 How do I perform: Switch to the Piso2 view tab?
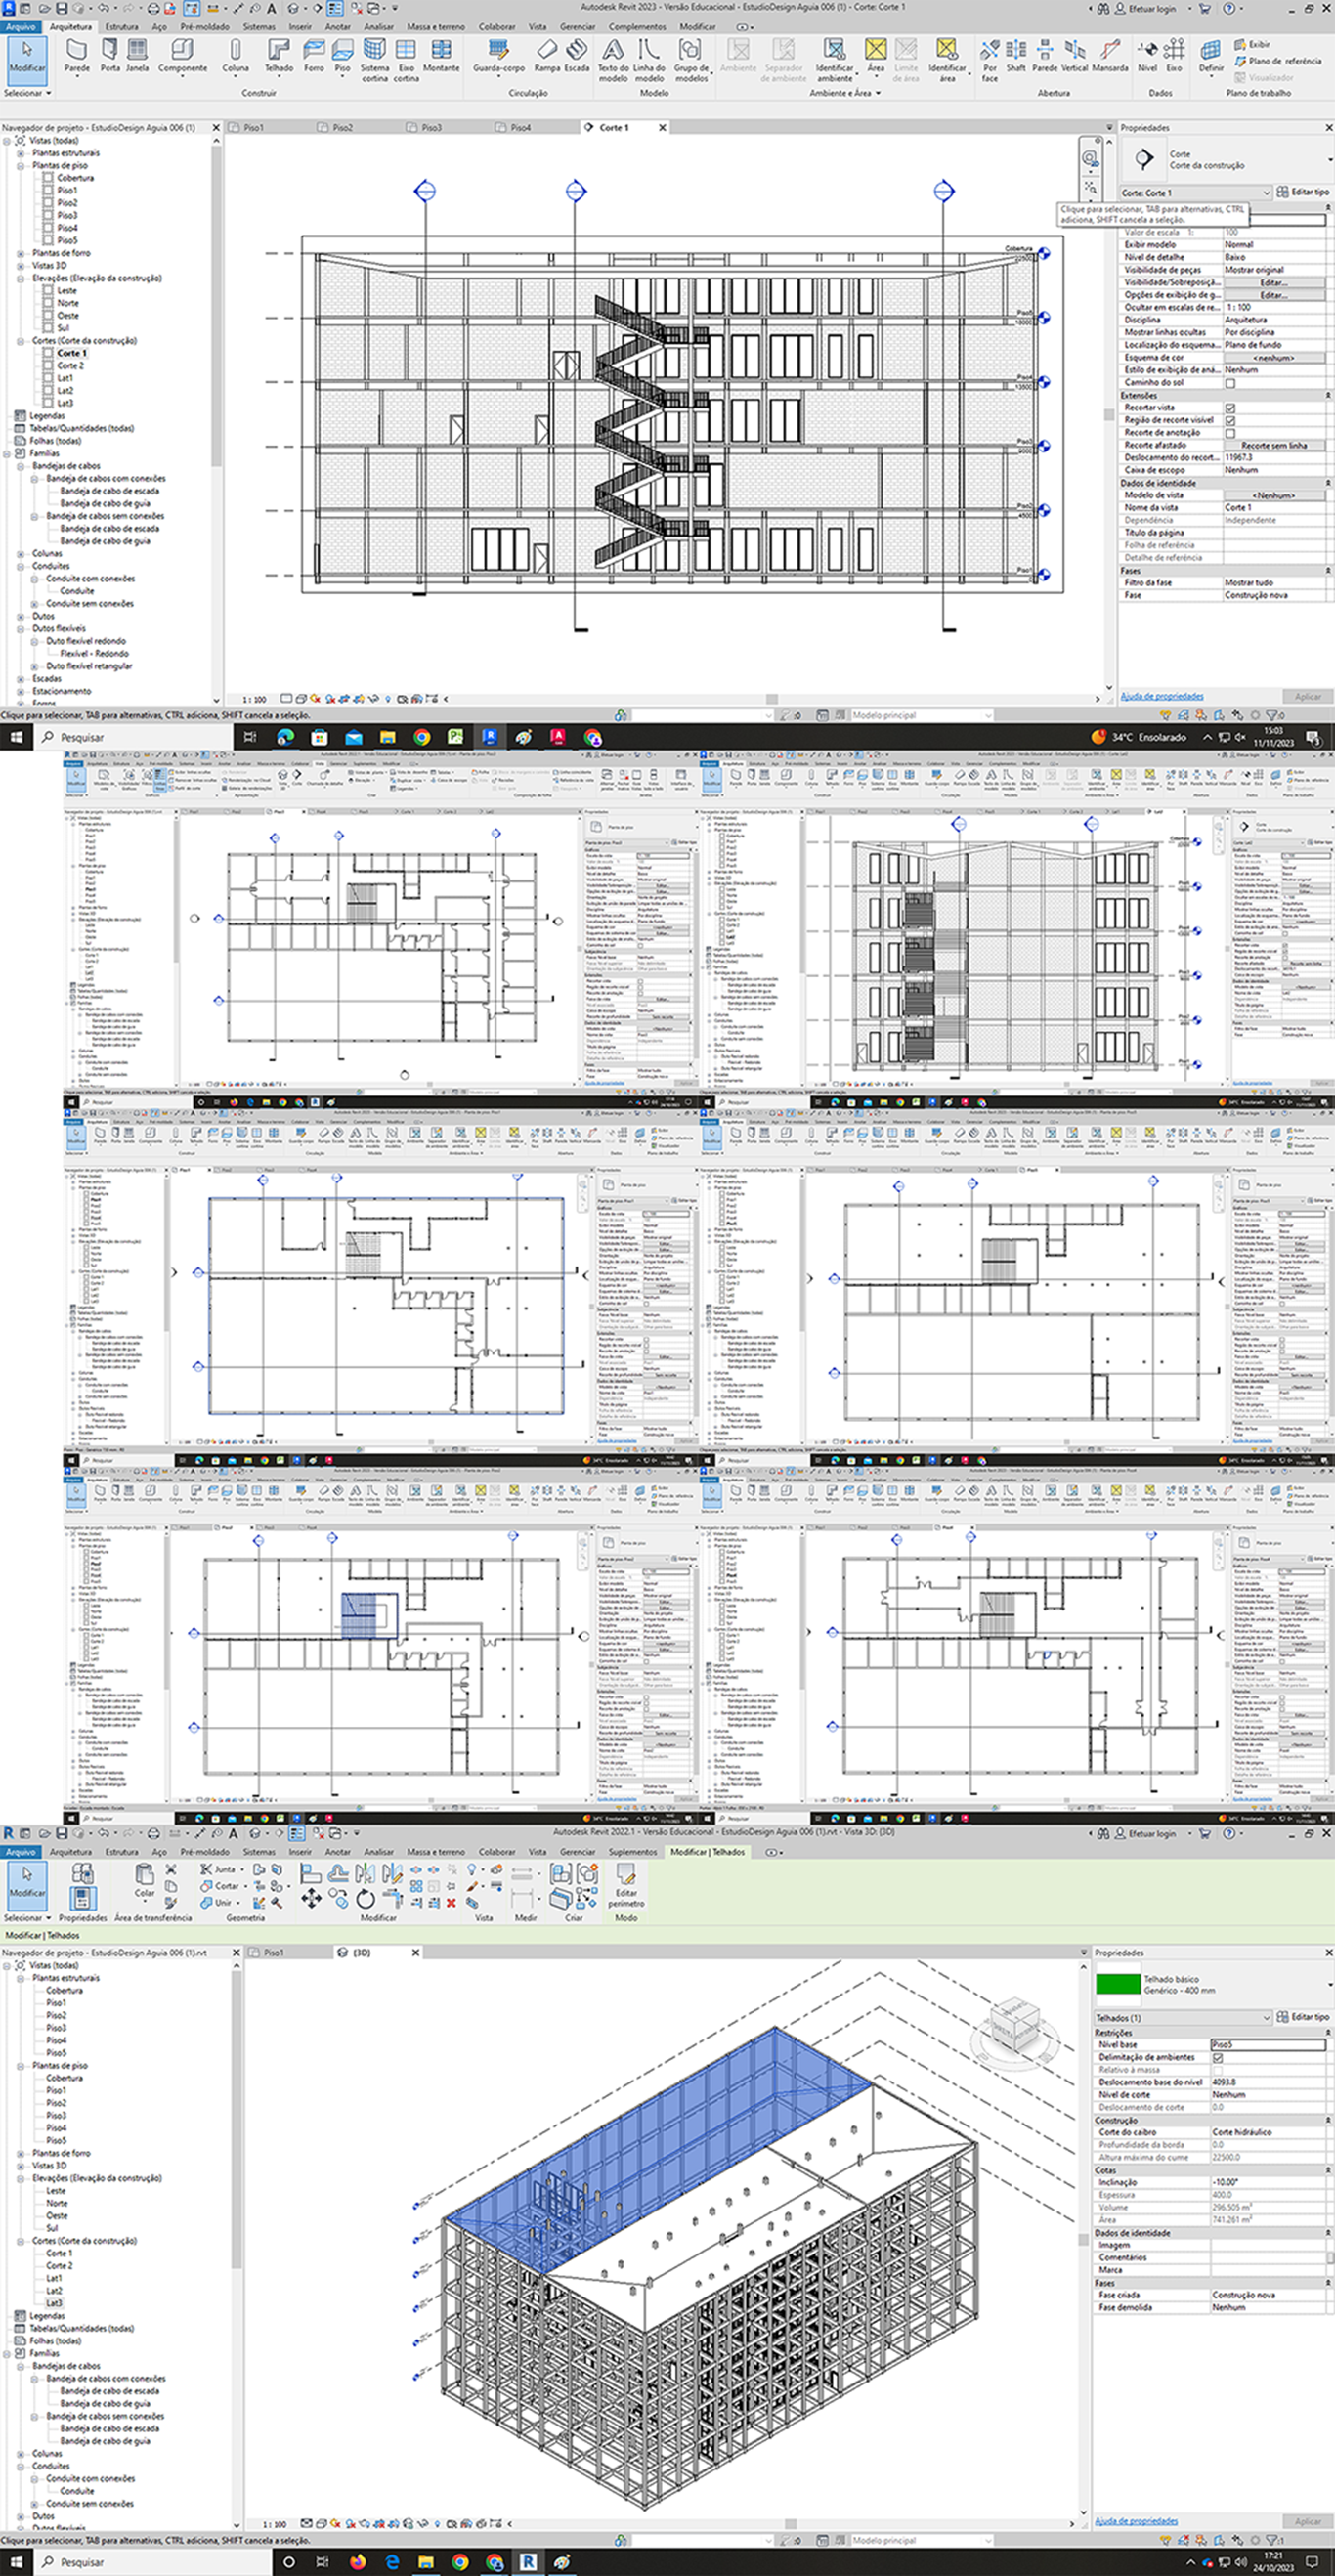(x=343, y=128)
